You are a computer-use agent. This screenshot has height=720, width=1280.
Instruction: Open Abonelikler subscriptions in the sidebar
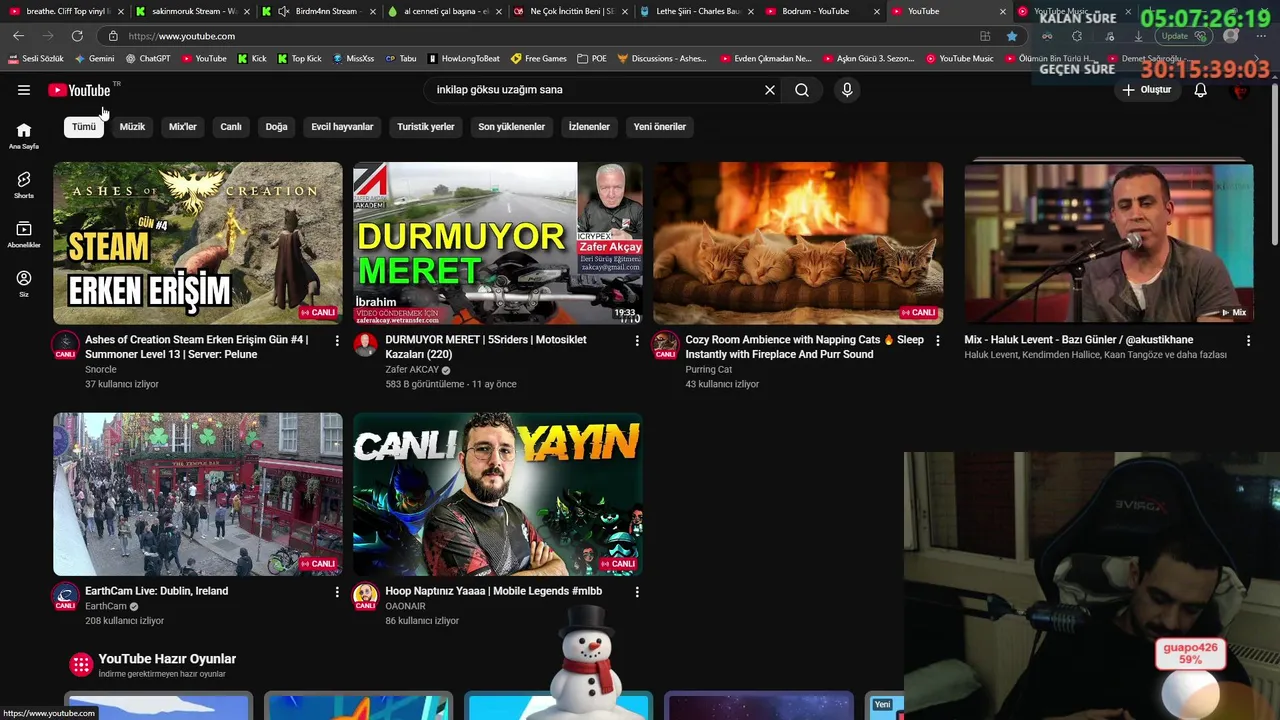point(24,235)
